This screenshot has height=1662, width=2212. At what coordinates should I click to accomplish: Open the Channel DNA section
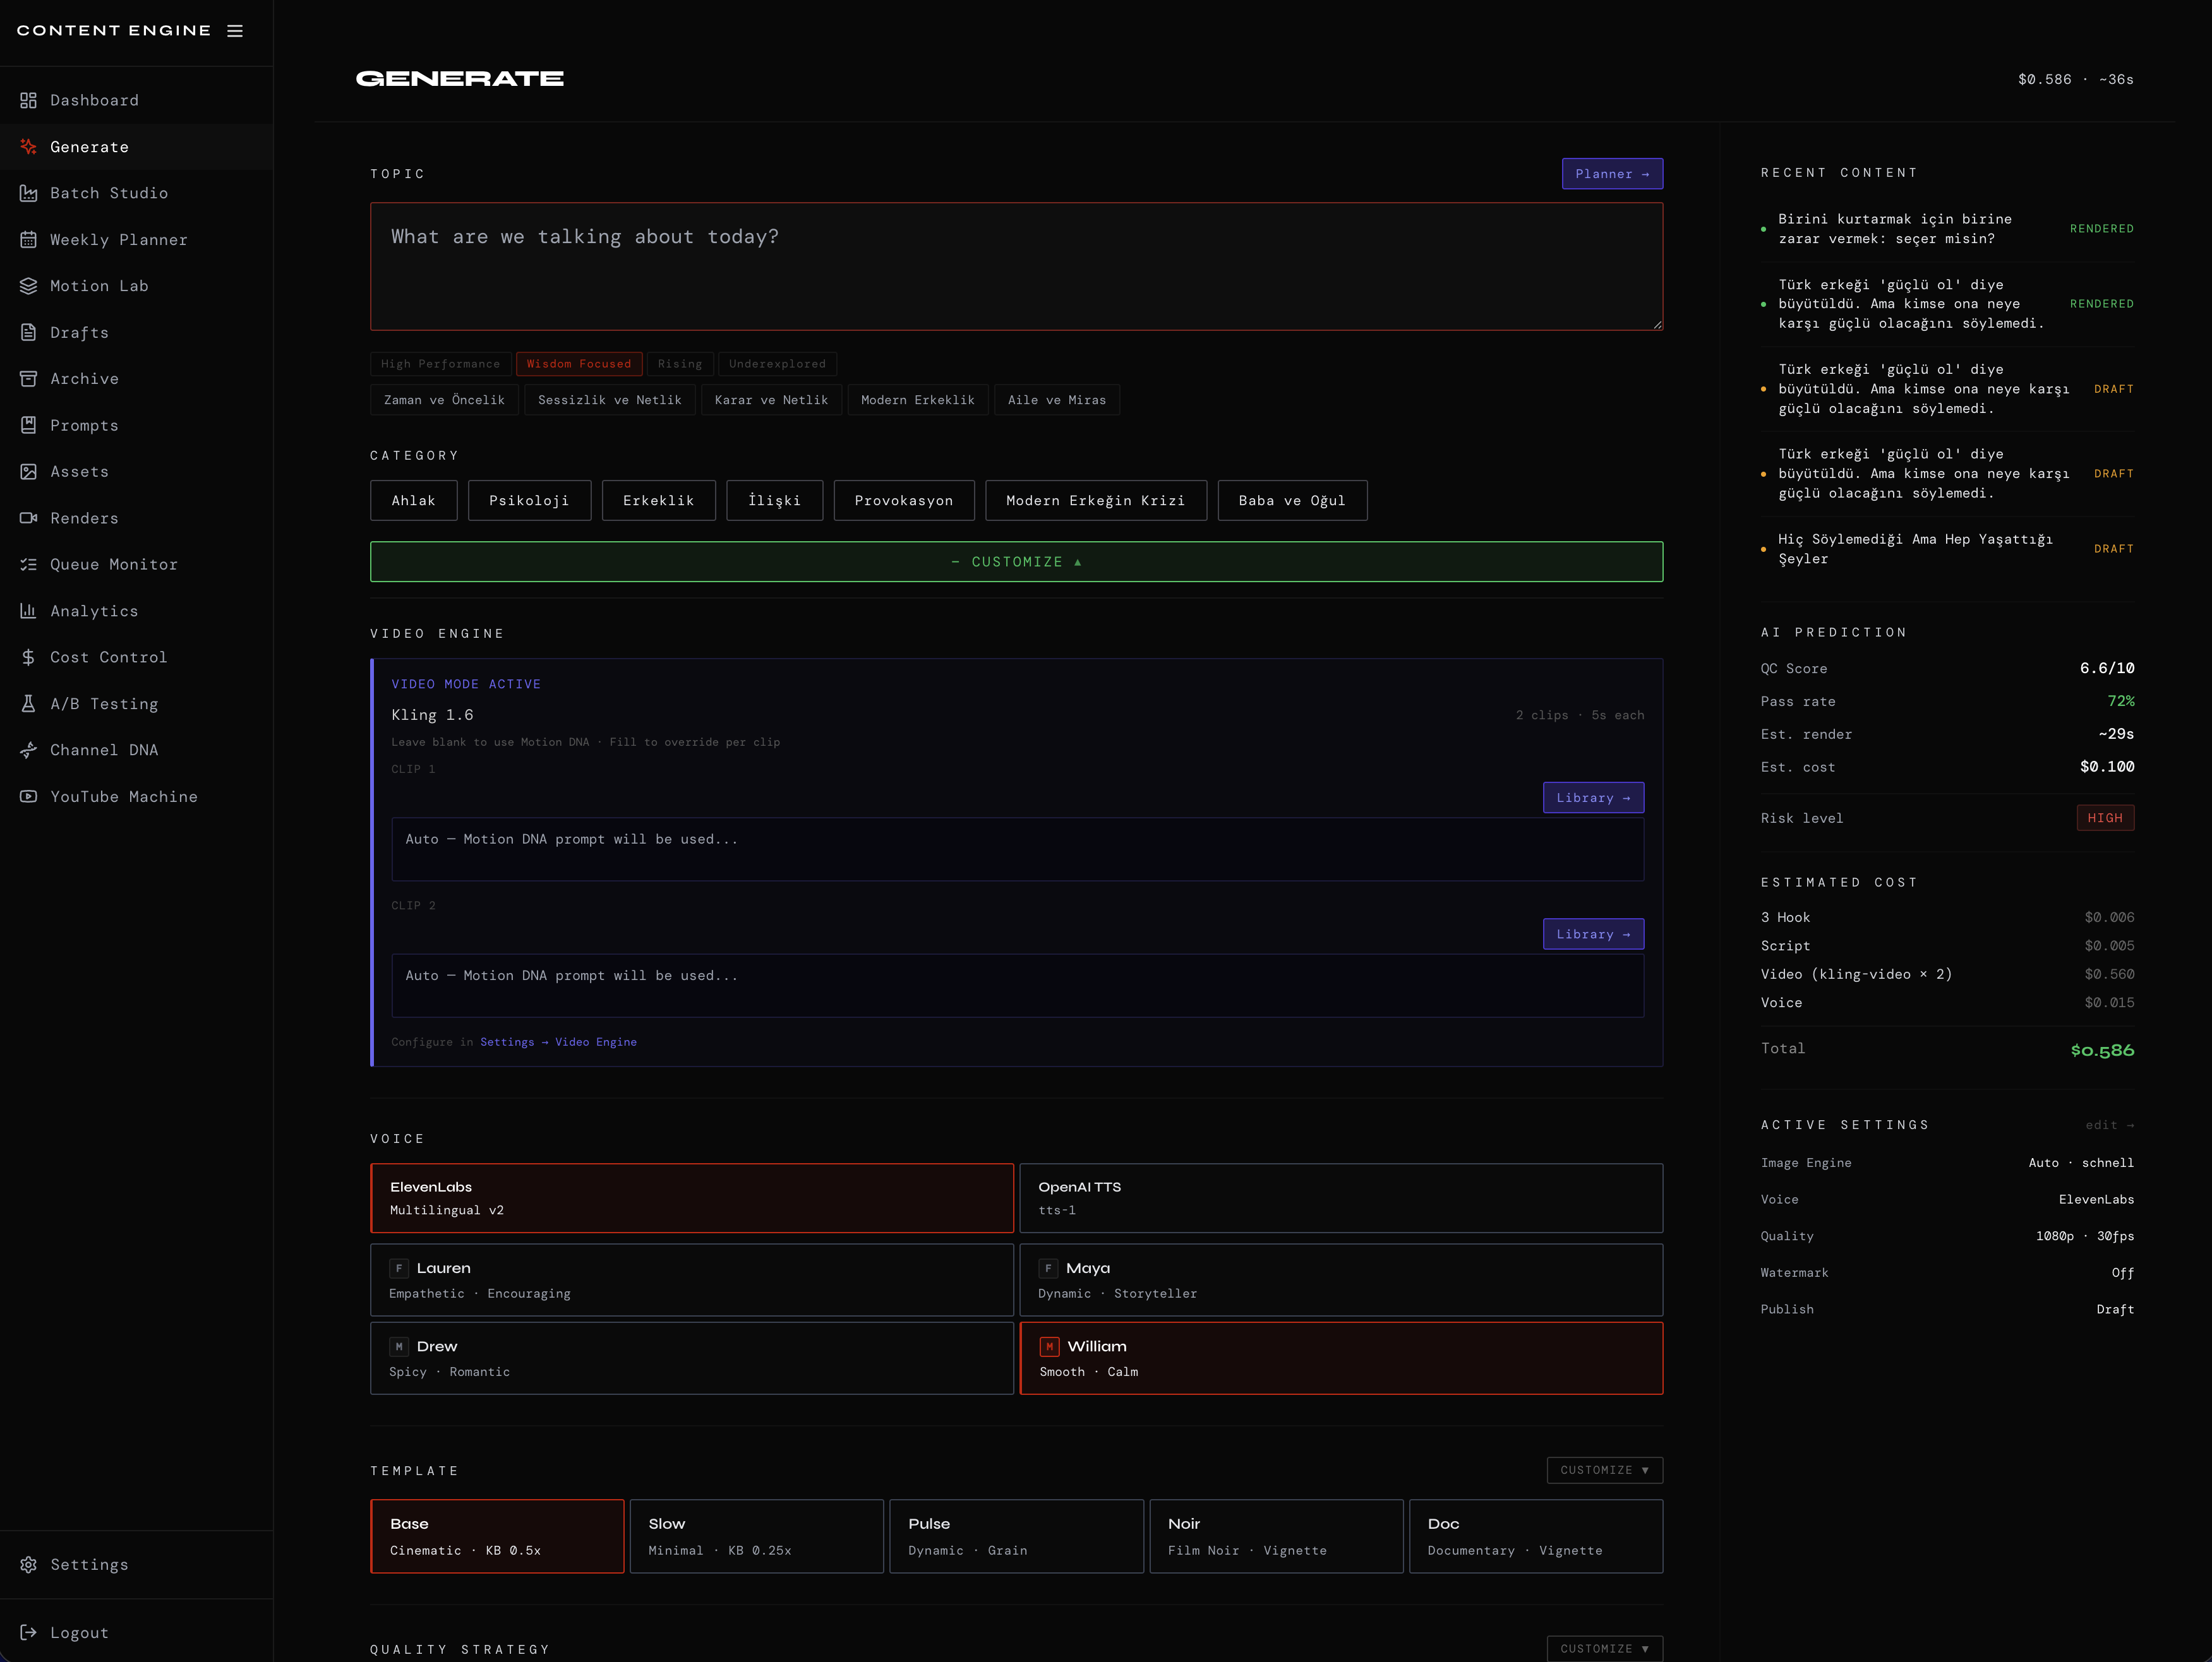(105, 749)
